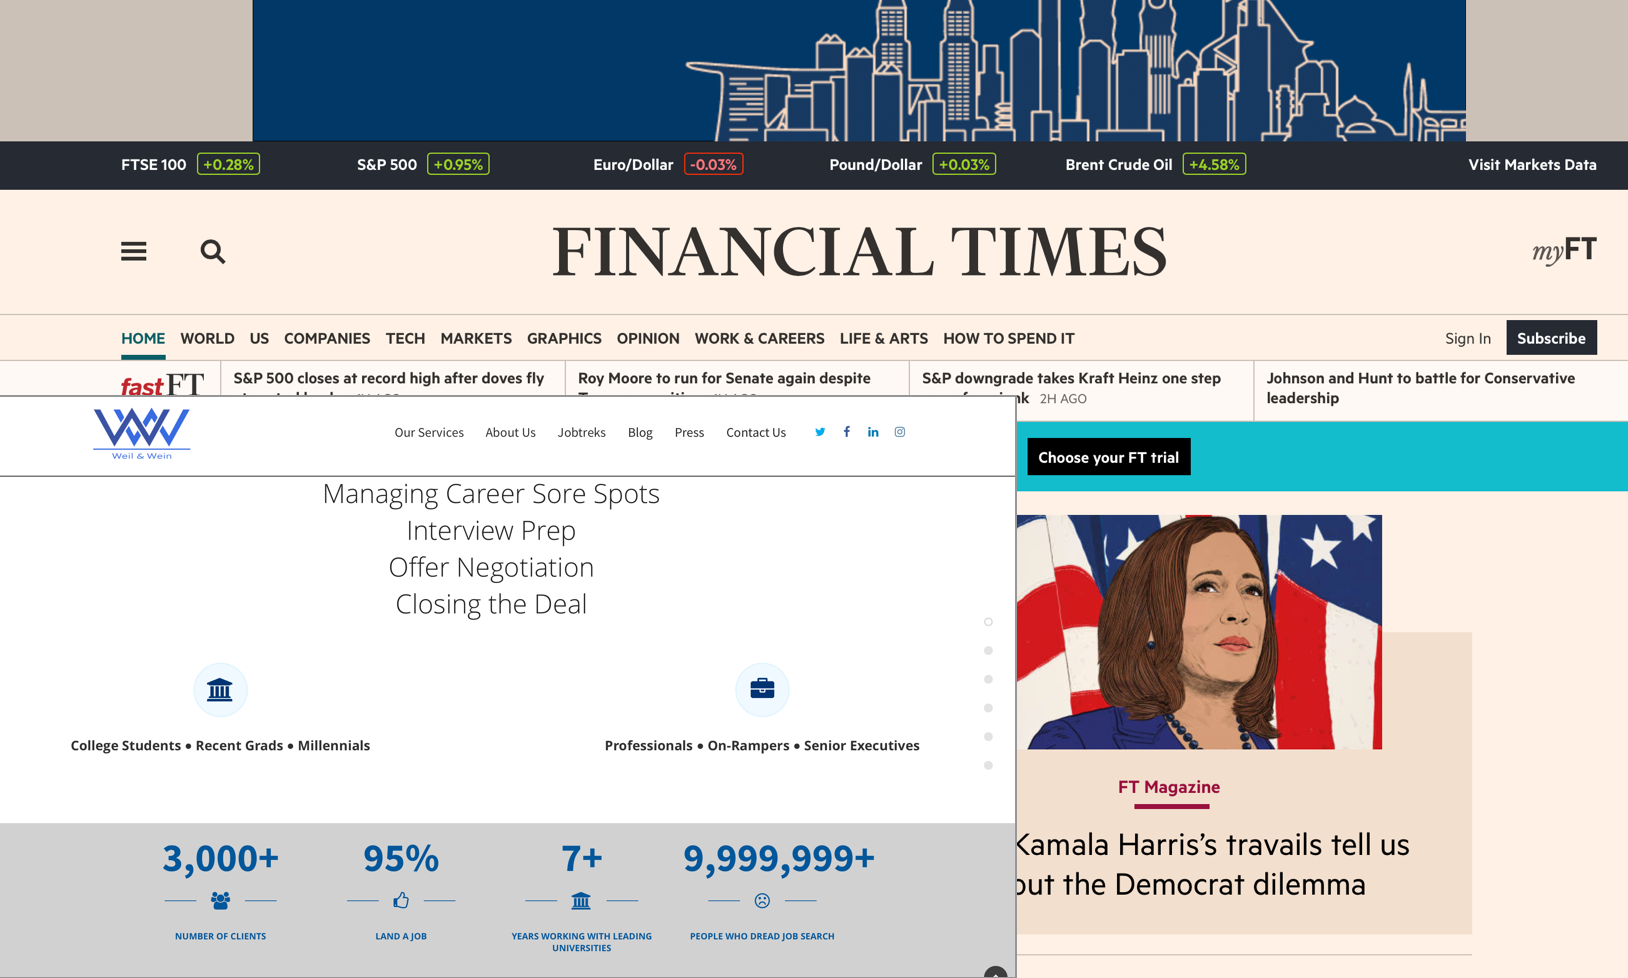Open the HOME tab in FT navigation
This screenshot has height=978, width=1628.
pos(143,338)
